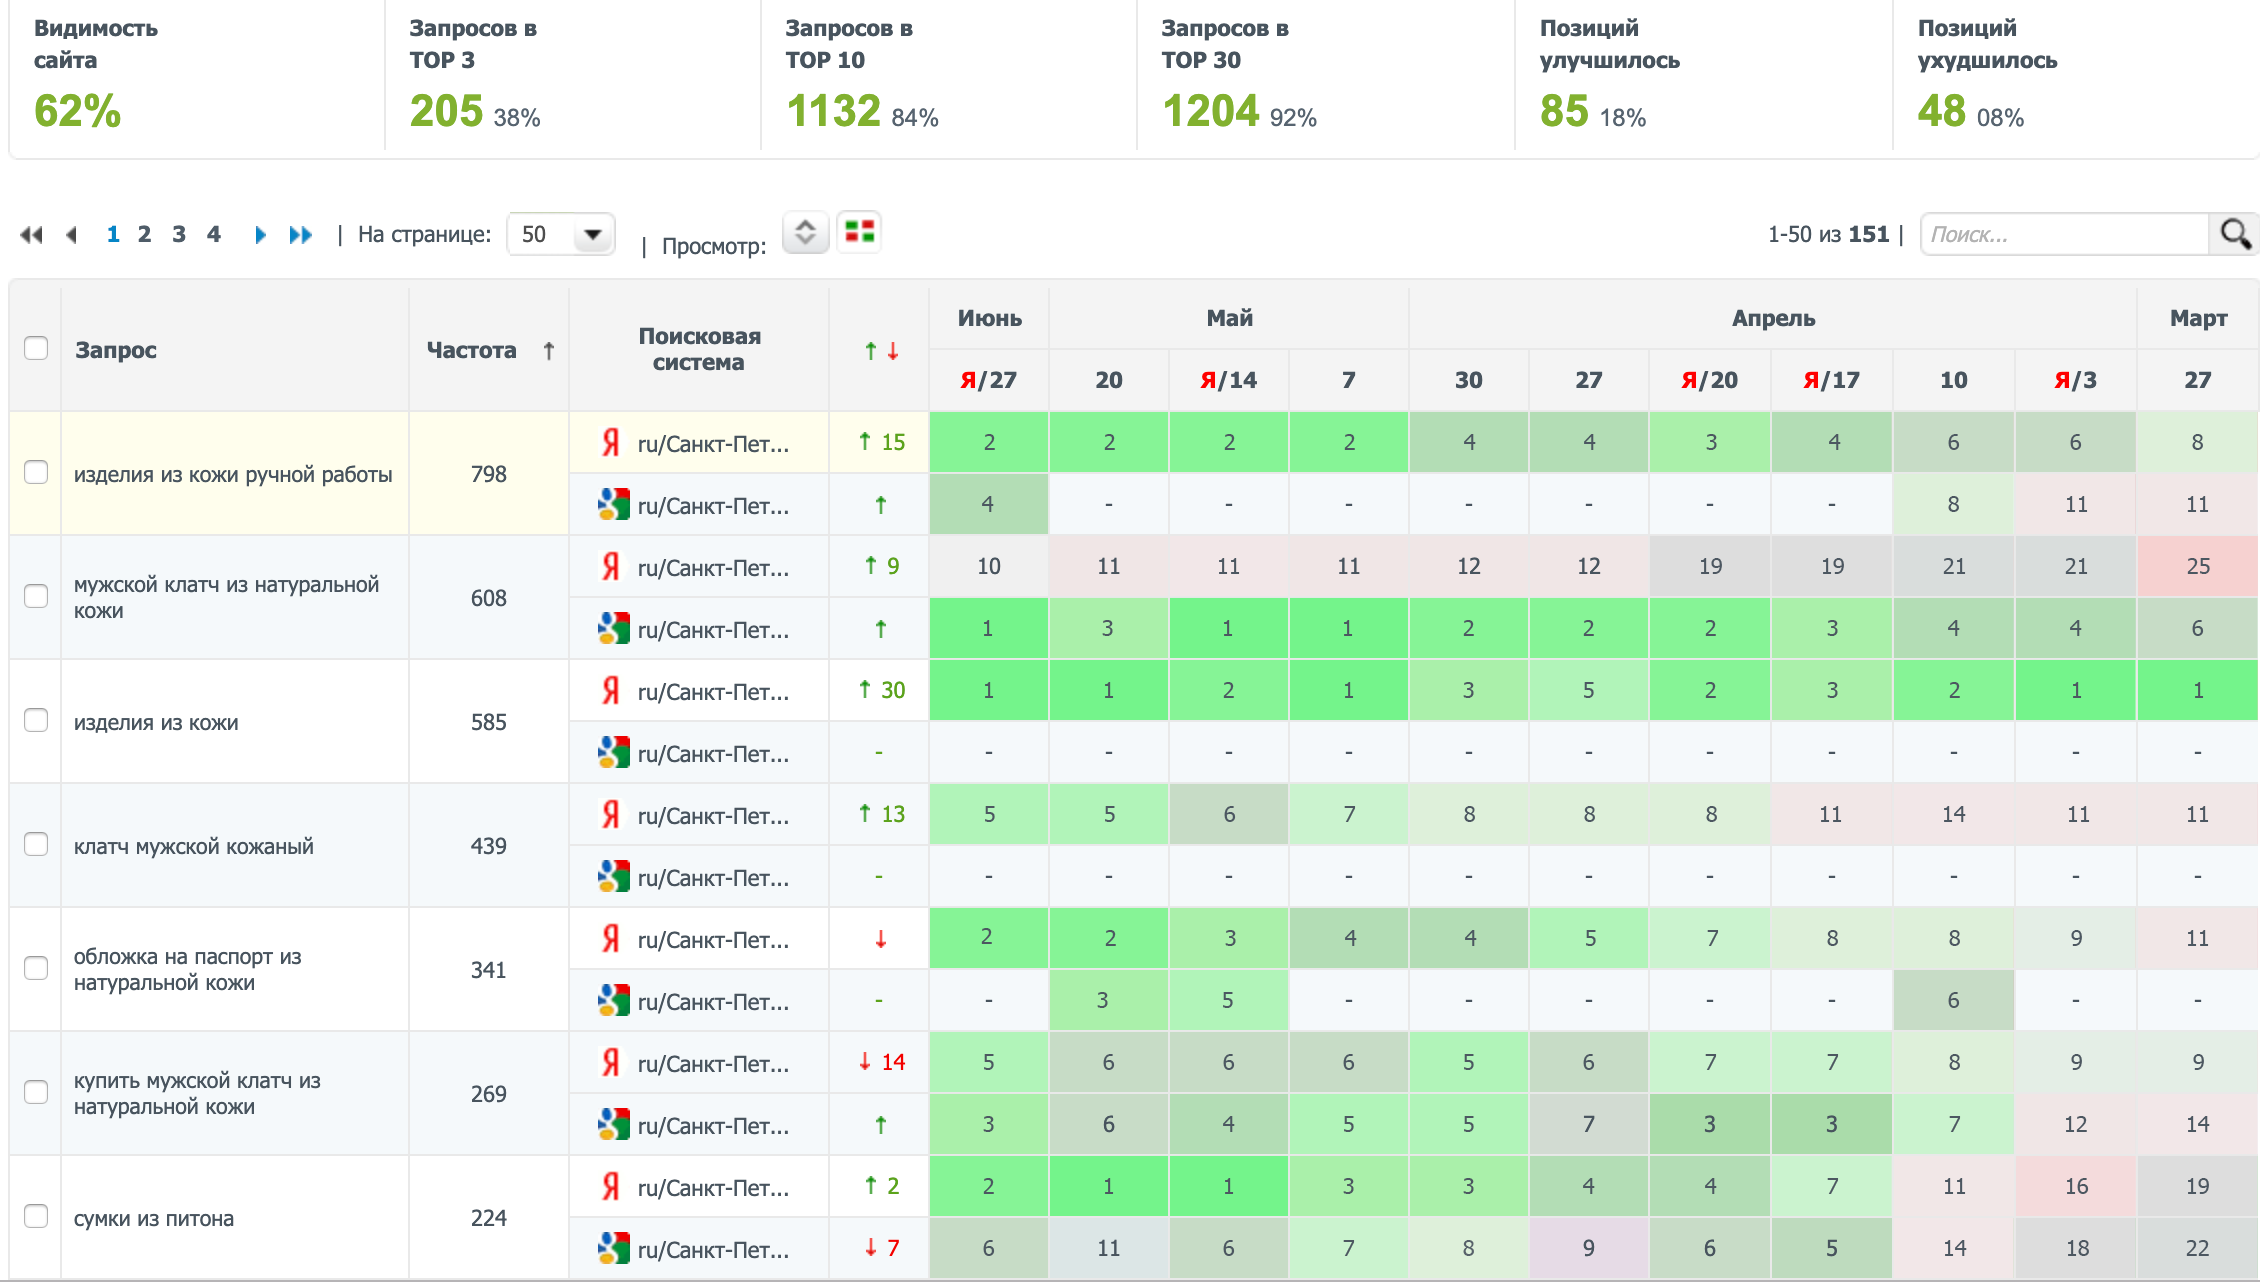Image resolution: width=2260 pixels, height=1282 pixels.
Task: Toggle the select-all header checkbox
Action: [36, 348]
